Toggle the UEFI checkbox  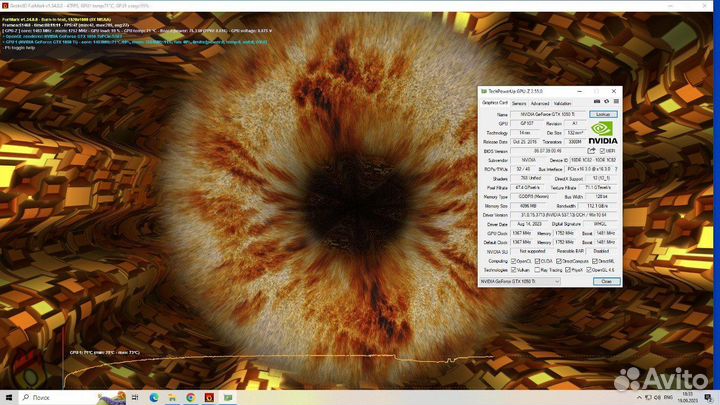point(603,150)
